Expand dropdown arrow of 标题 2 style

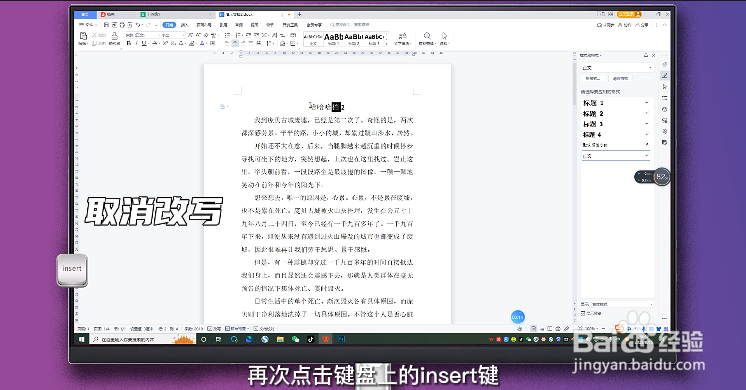click(x=647, y=113)
